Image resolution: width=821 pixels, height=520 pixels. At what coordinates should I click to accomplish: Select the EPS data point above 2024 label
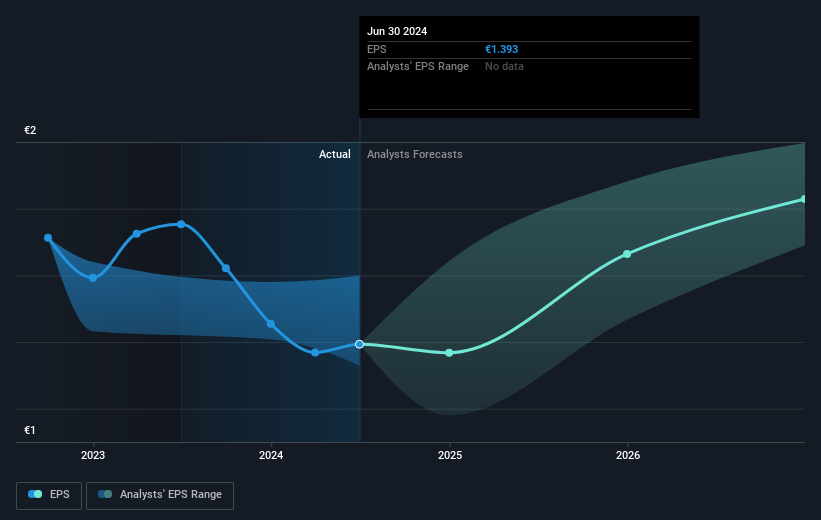point(271,324)
